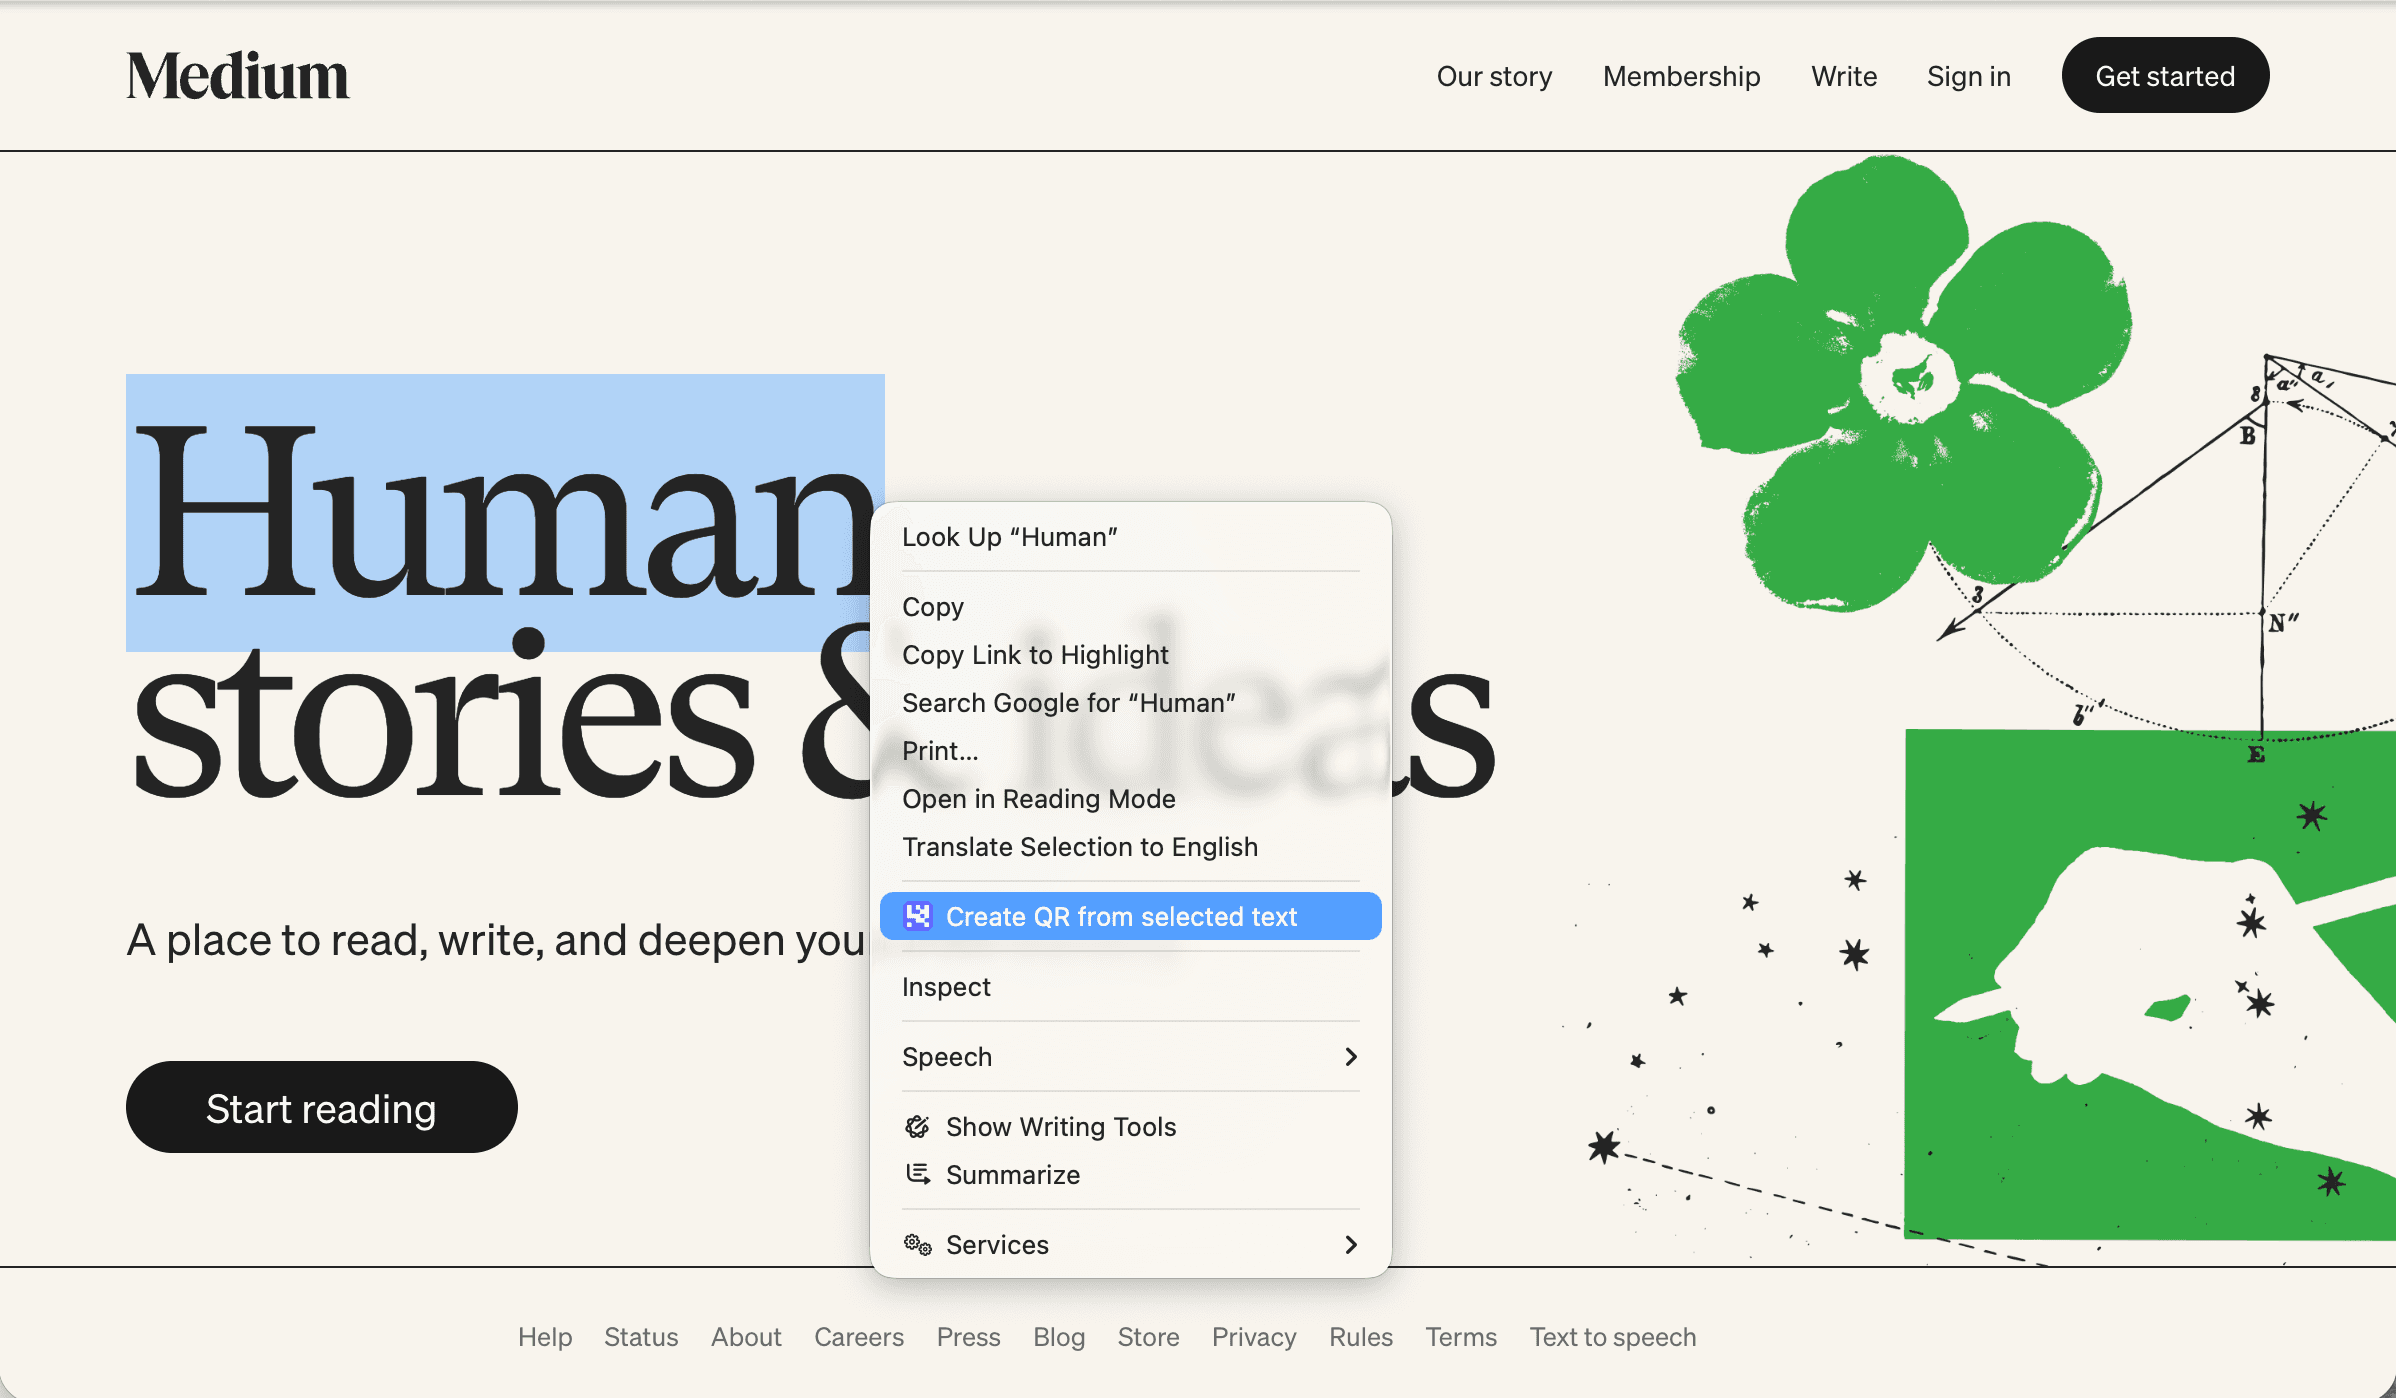This screenshot has height=1398, width=2396.
Task: Select Translate Selection to English
Action: (1130, 847)
